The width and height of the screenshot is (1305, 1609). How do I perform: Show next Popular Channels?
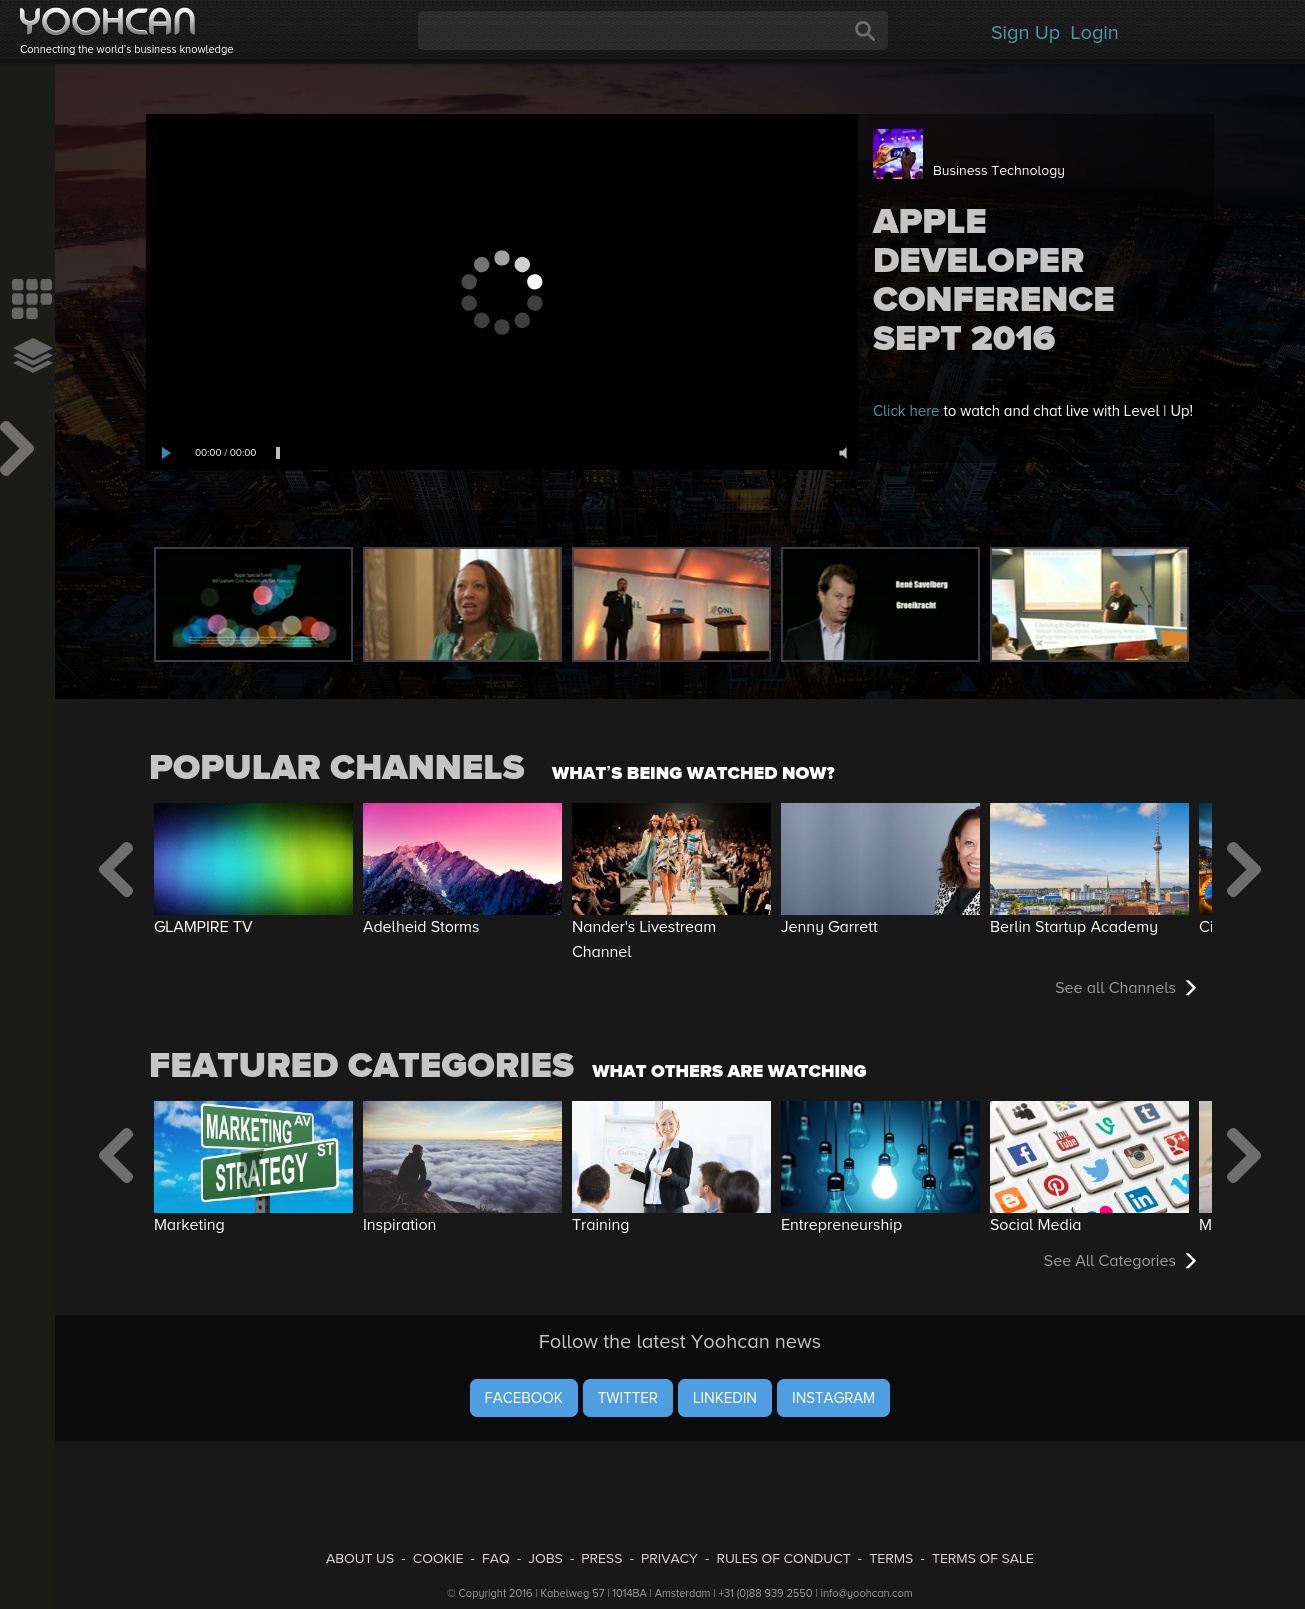(1243, 869)
